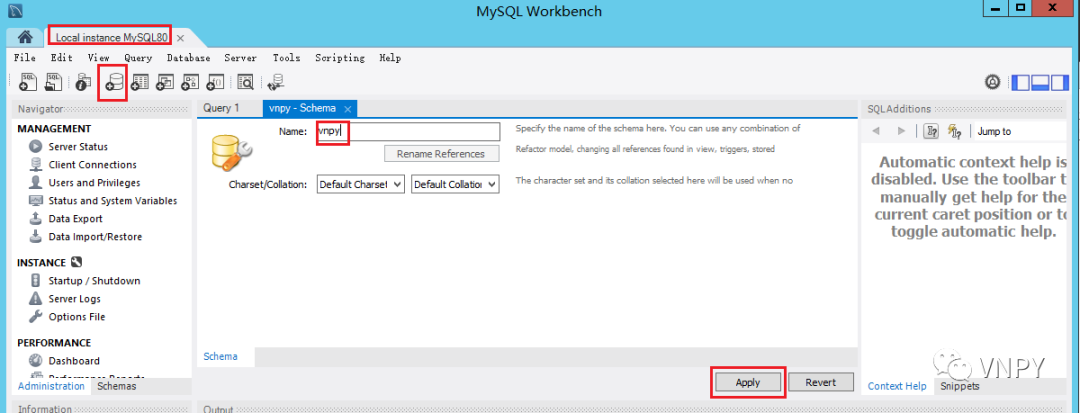
Task: Toggle automatic context help
Action: point(954,131)
